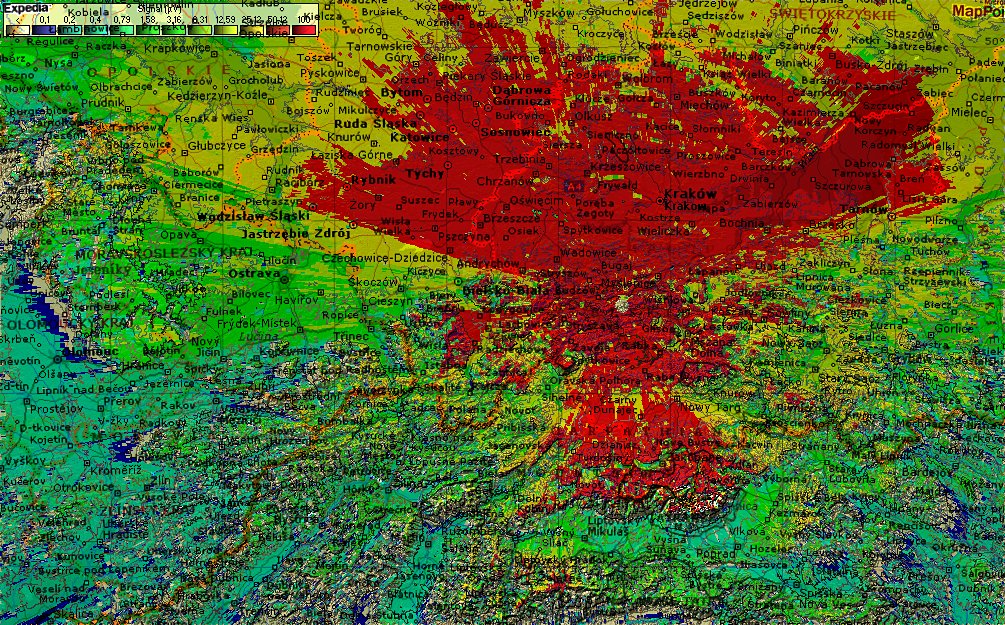The image size is (1005, 625).
Task: Click the A4 motorway shield icon
Action: [574, 186]
